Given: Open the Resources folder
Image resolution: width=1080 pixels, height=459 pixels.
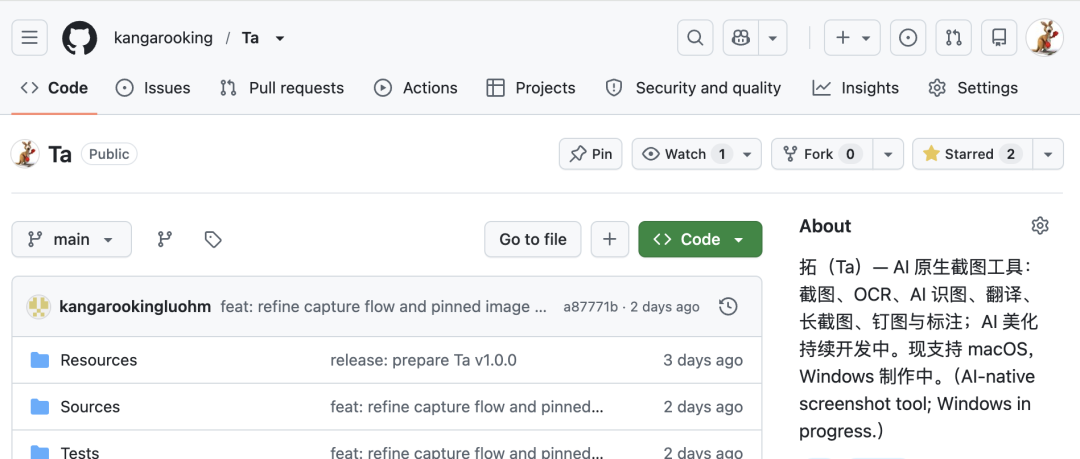Looking at the screenshot, I should click(98, 360).
